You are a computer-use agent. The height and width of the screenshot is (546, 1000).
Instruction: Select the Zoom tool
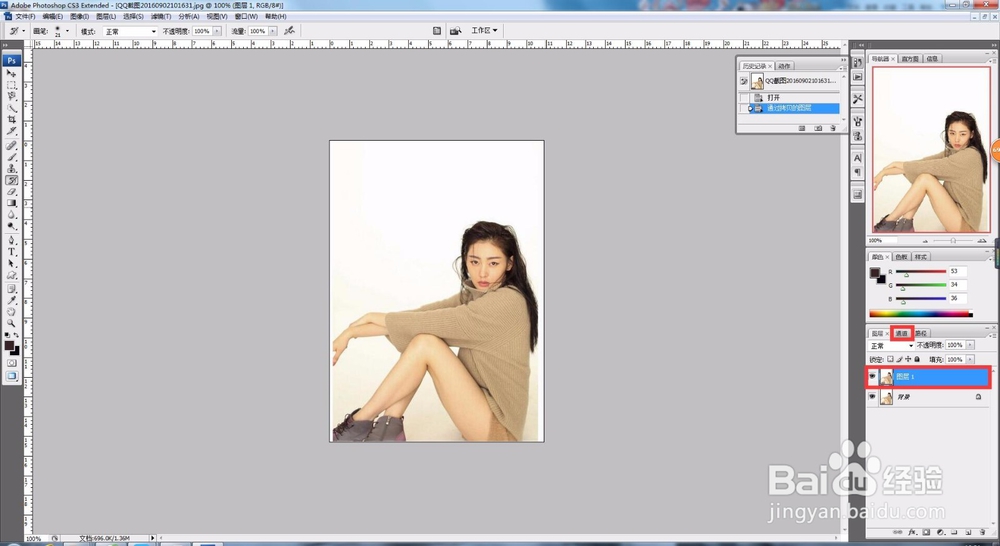point(11,323)
